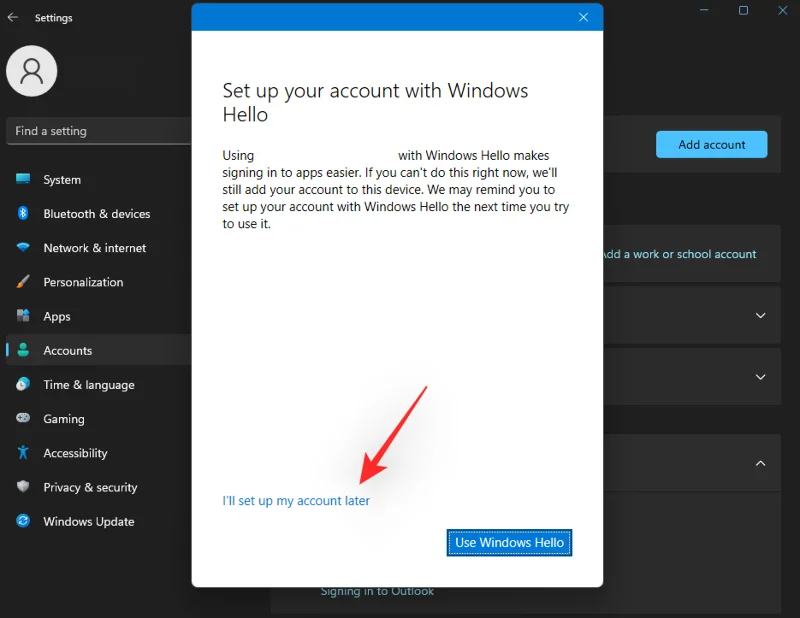This screenshot has width=800, height=618.
Task: Open System settings
Action: click(x=62, y=180)
